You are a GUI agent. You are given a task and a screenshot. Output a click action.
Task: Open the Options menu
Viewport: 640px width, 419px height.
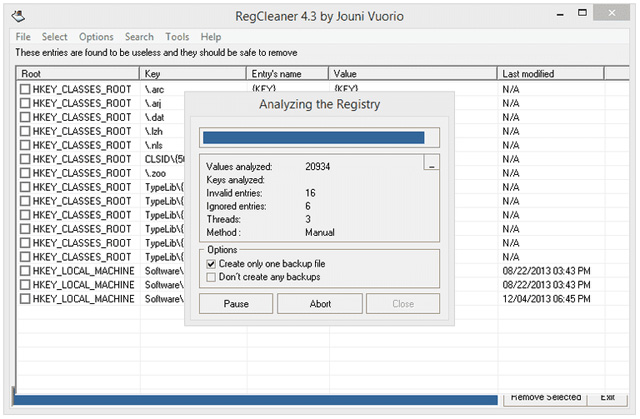96,37
